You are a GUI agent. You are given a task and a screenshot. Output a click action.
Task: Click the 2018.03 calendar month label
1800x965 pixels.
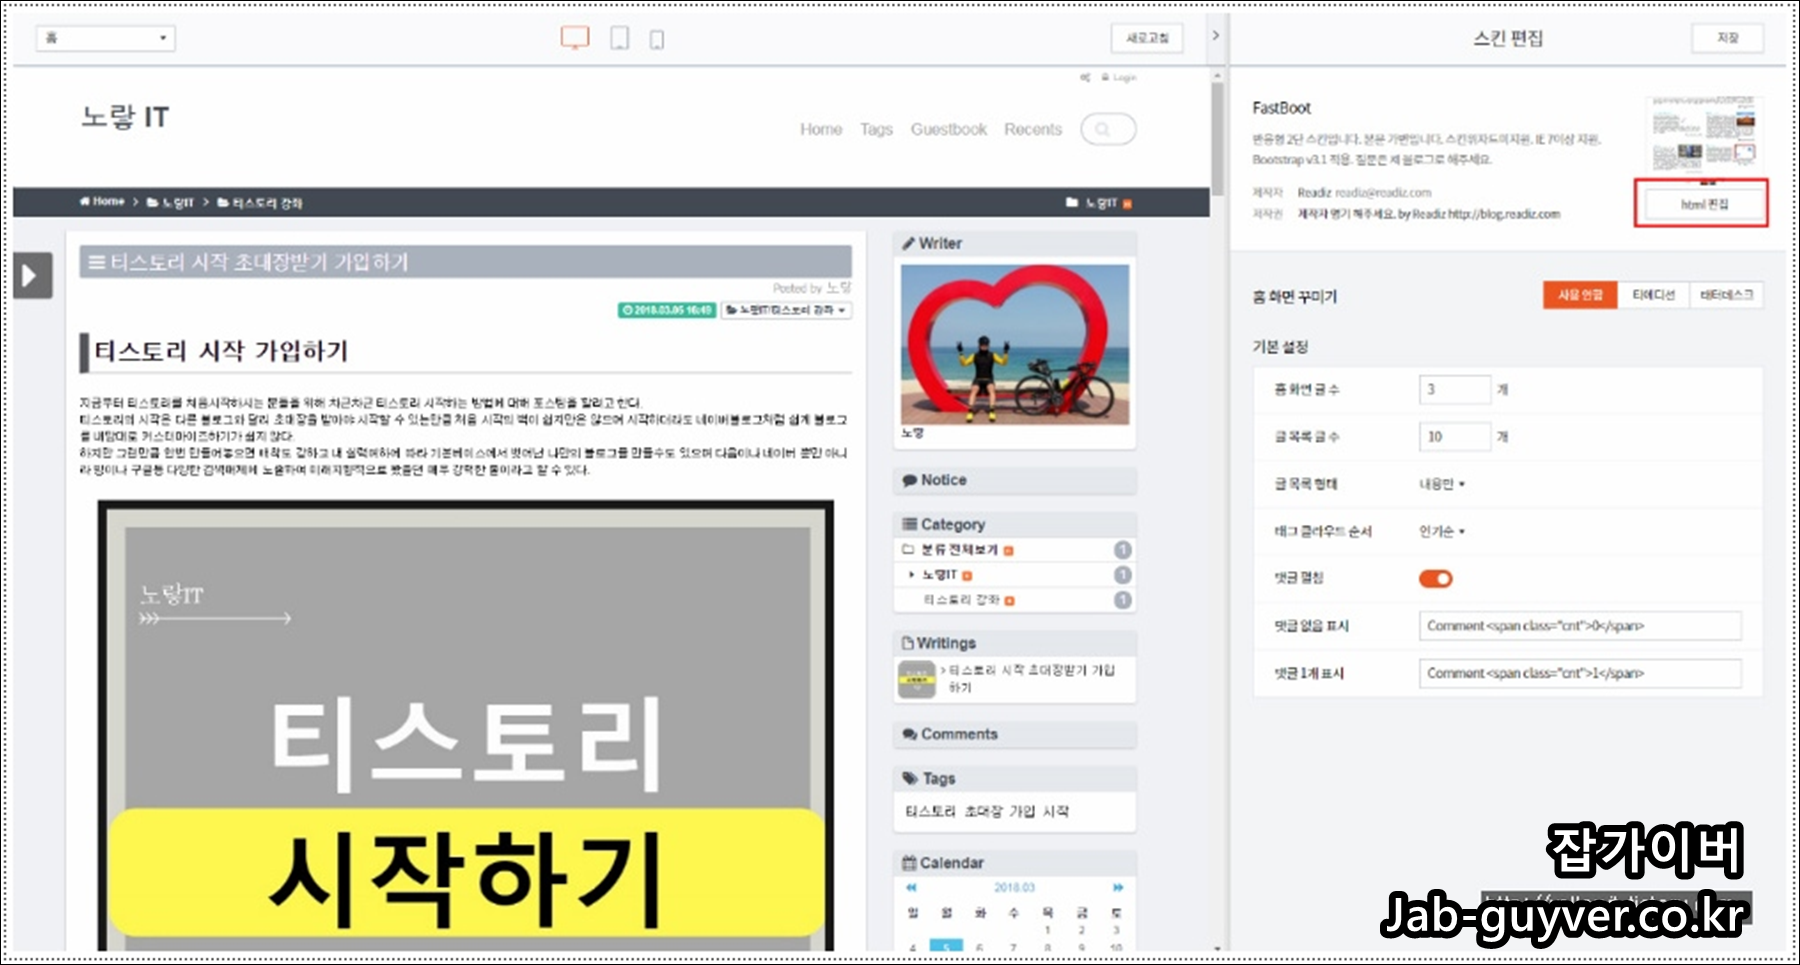pos(1014,888)
